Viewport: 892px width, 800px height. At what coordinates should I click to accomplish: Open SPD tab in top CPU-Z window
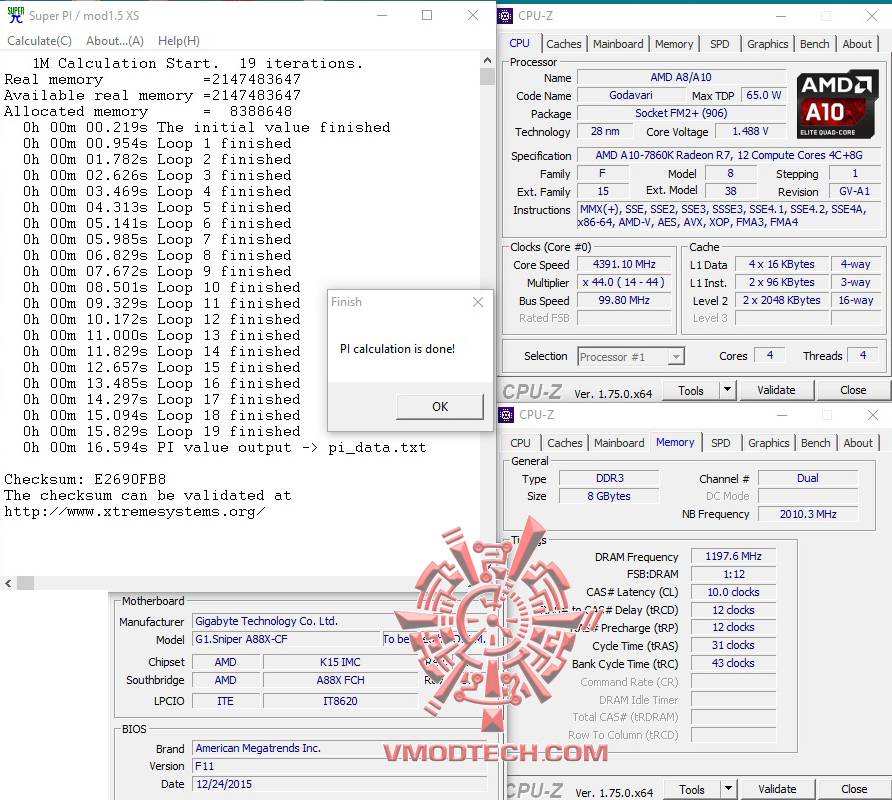point(720,44)
